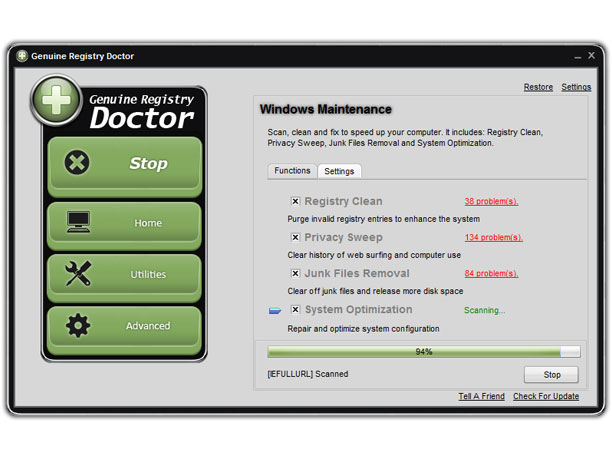Switch to the Functions tab
Image resolution: width=612 pixels, height=459 pixels.
292,171
